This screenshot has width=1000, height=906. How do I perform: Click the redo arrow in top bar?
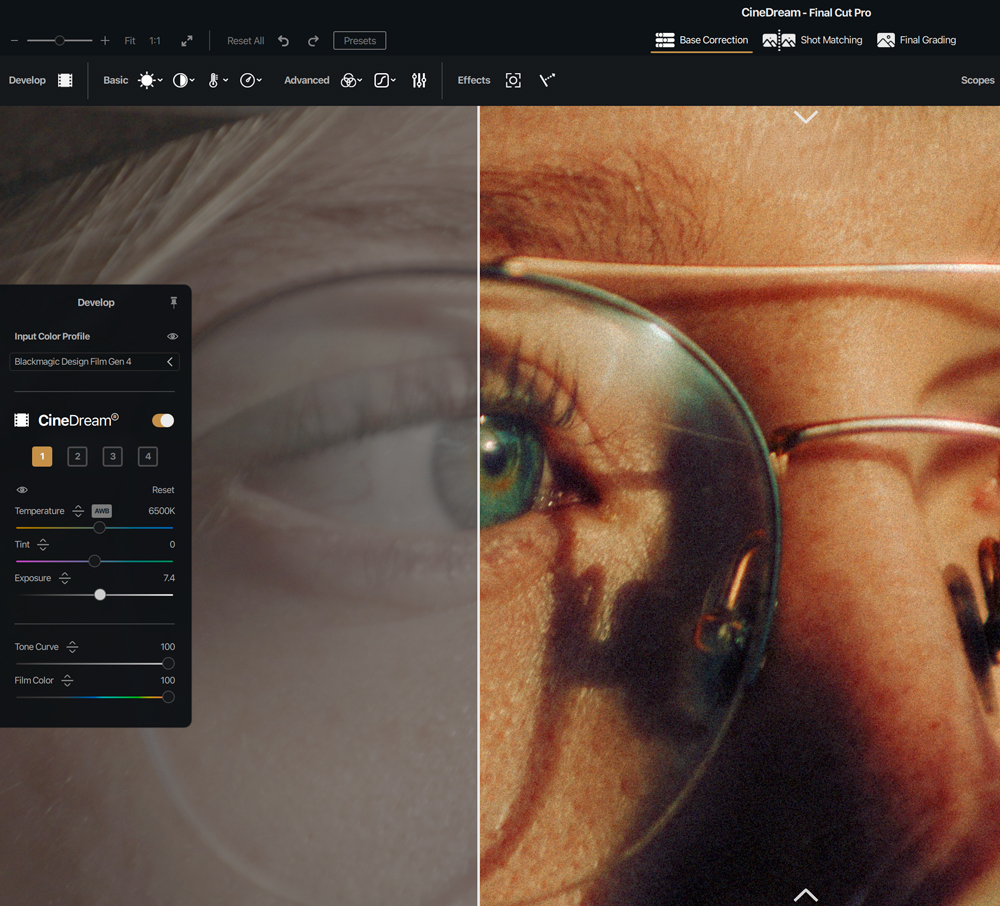(313, 41)
